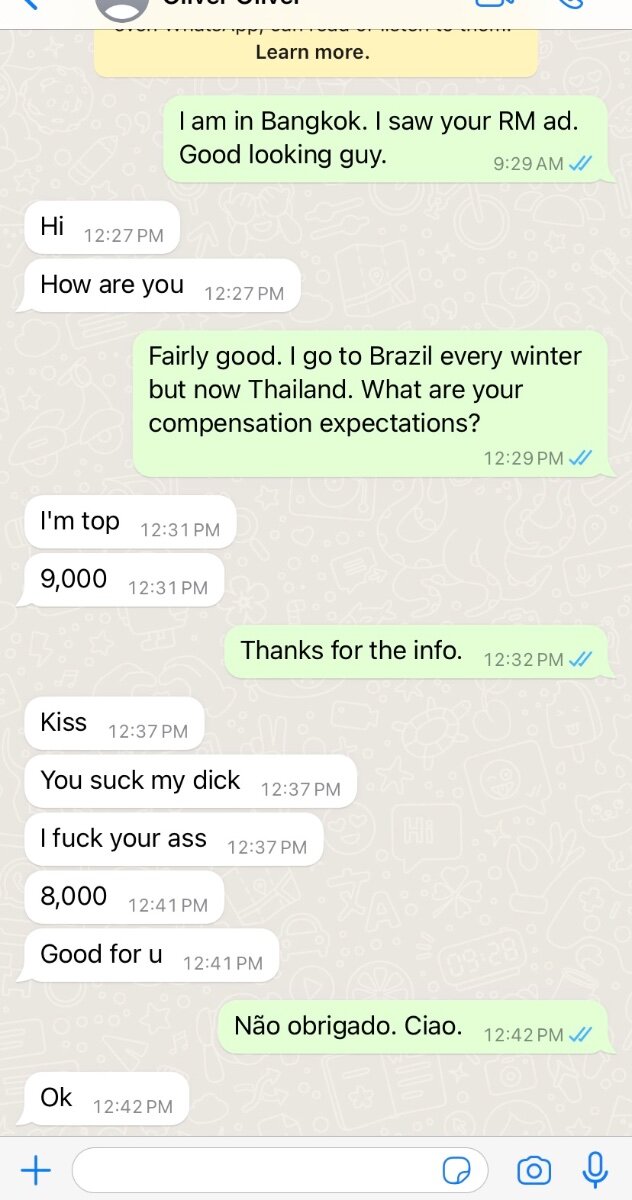
Task: Tap the back arrow
Action: click(x=30, y=4)
